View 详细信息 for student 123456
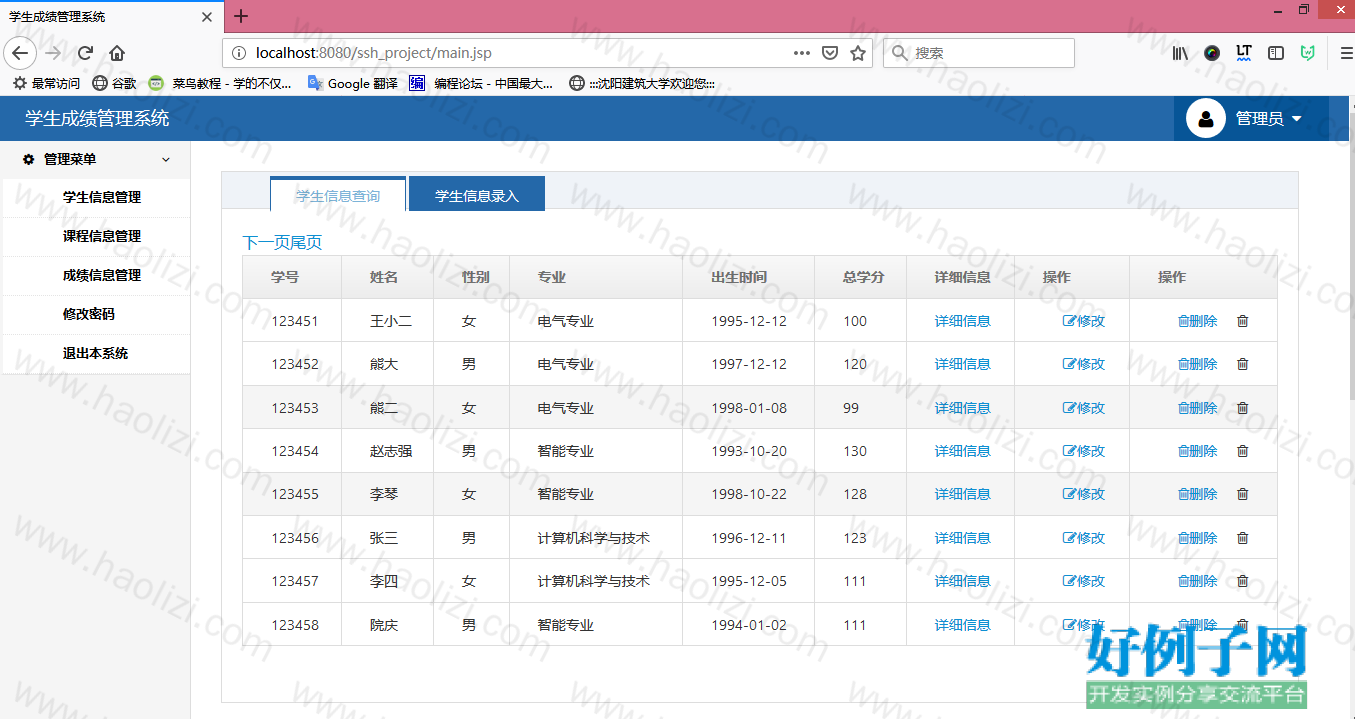Image resolution: width=1355 pixels, height=719 pixels. click(962, 538)
